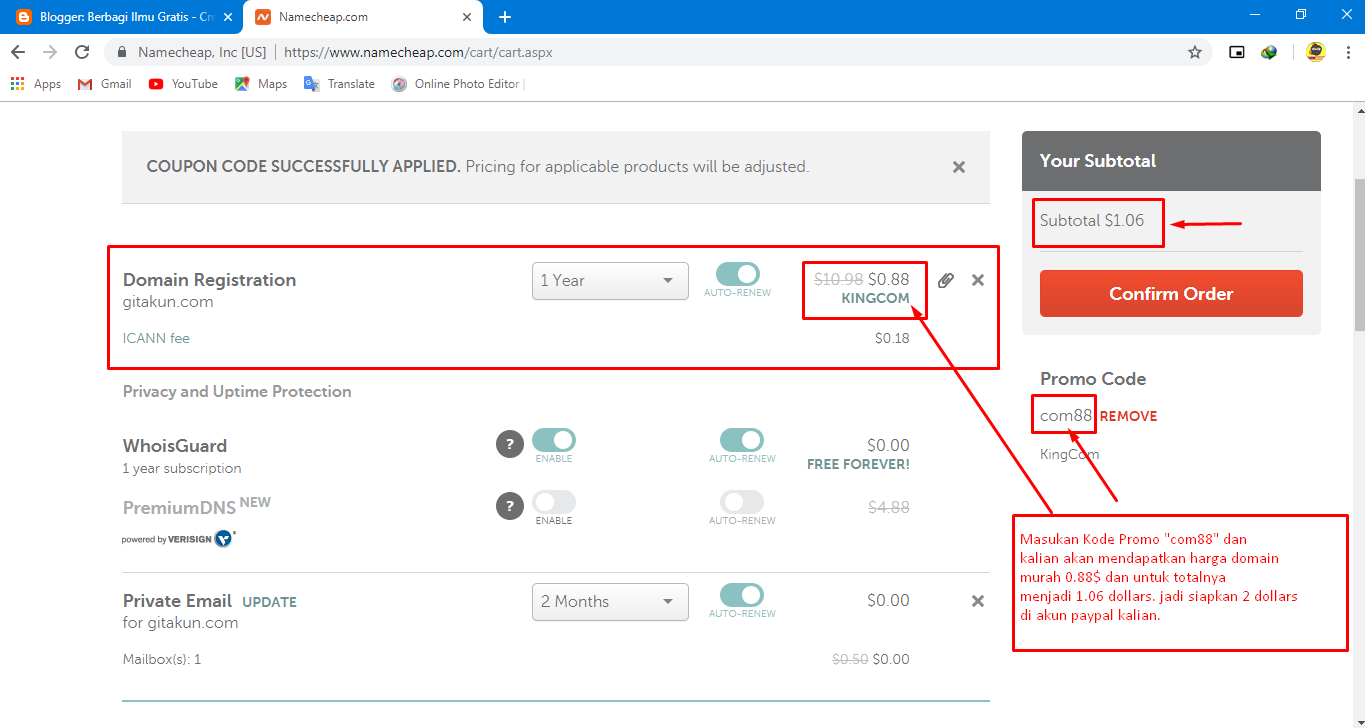Open the 2 Months duration dropdown
This screenshot has height=728, width=1365.
tap(610, 602)
